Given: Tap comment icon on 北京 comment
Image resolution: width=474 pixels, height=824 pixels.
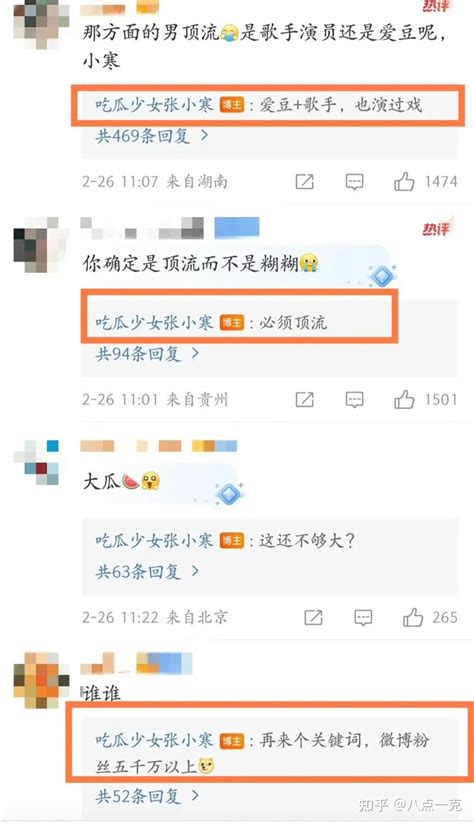Looking at the screenshot, I should coord(363,617).
